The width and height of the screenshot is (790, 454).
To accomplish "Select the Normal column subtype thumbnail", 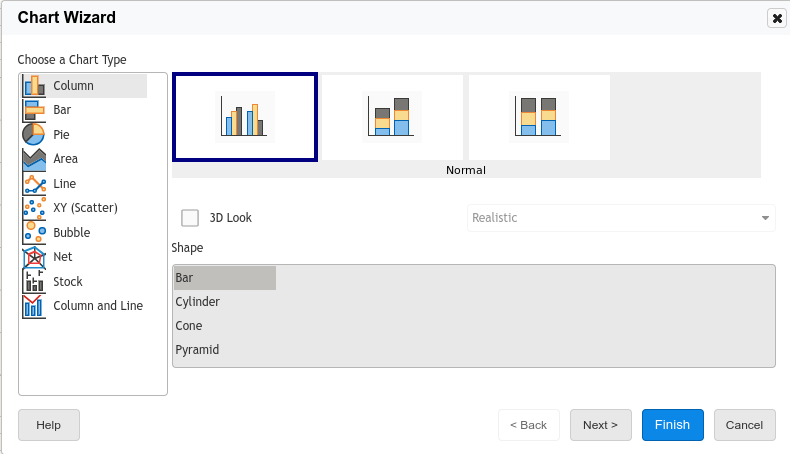I will (245, 117).
